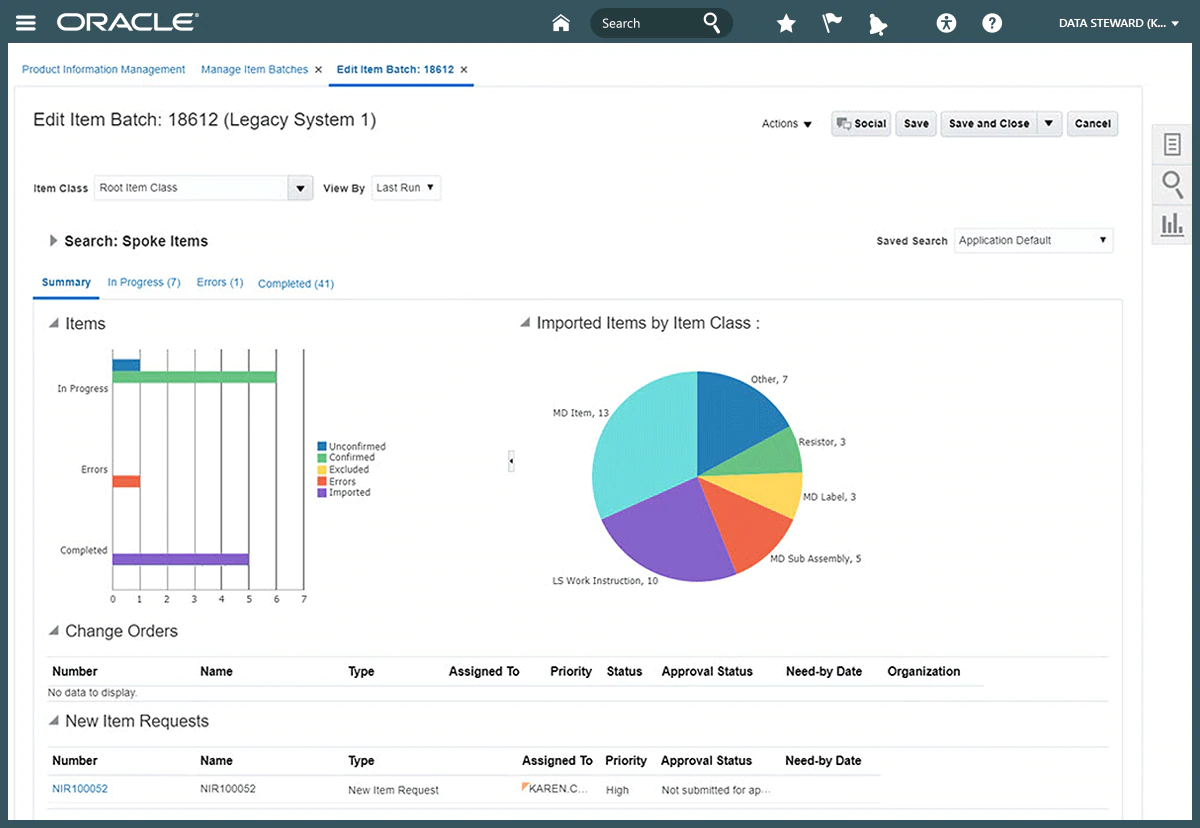
Task: Switch to the Errors (1) tab
Action: pos(220,283)
